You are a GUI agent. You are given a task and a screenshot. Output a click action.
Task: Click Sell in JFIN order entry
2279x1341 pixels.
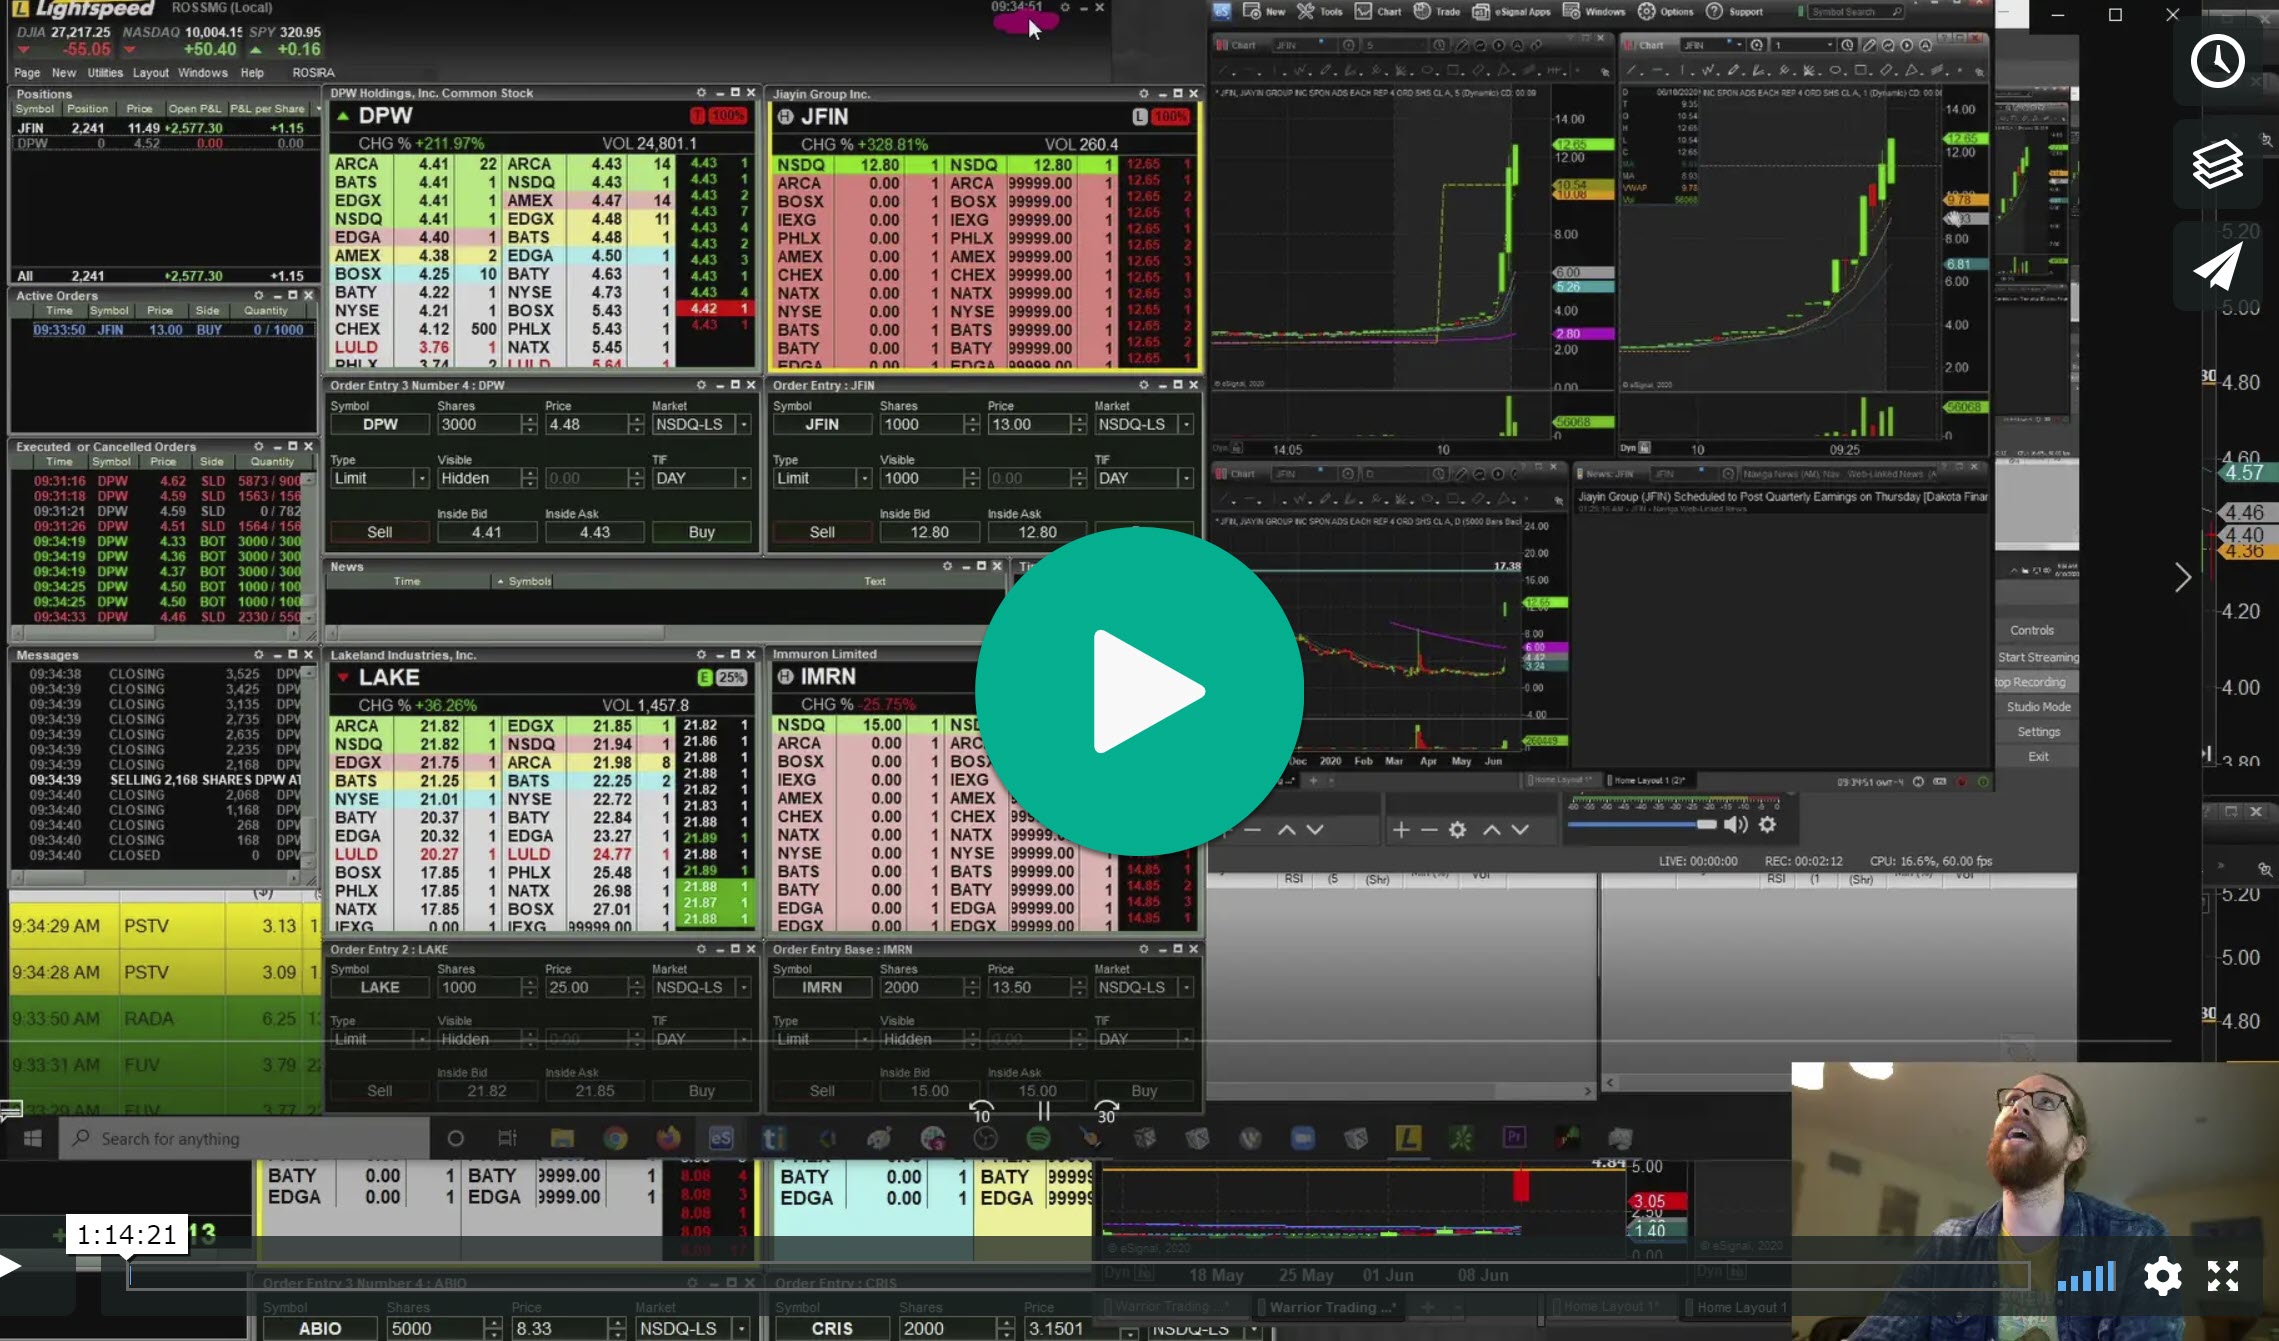(x=822, y=532)
